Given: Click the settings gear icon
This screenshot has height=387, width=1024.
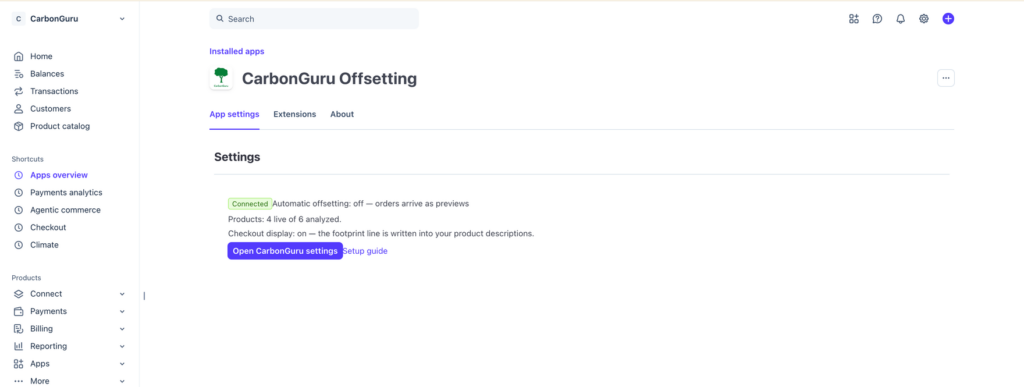Looking at the screenshot, I should coord(923,19).
